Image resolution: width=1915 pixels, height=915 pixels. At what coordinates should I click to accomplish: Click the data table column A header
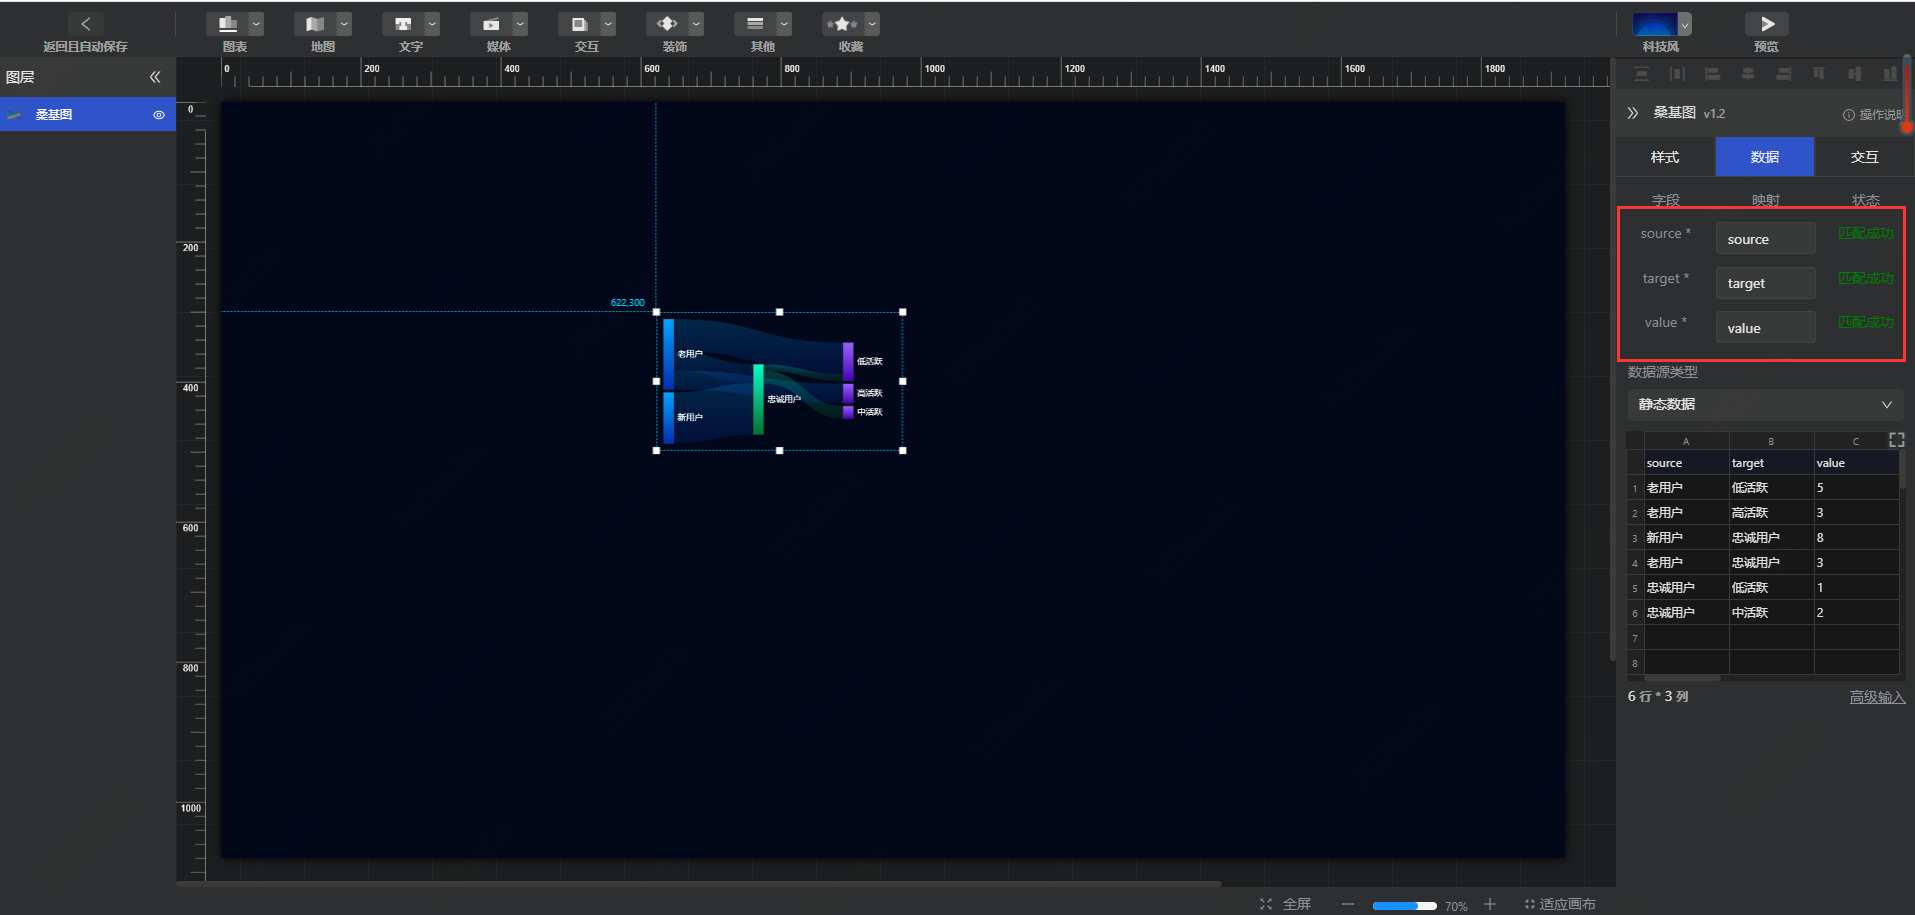(x=1686, y=441)
